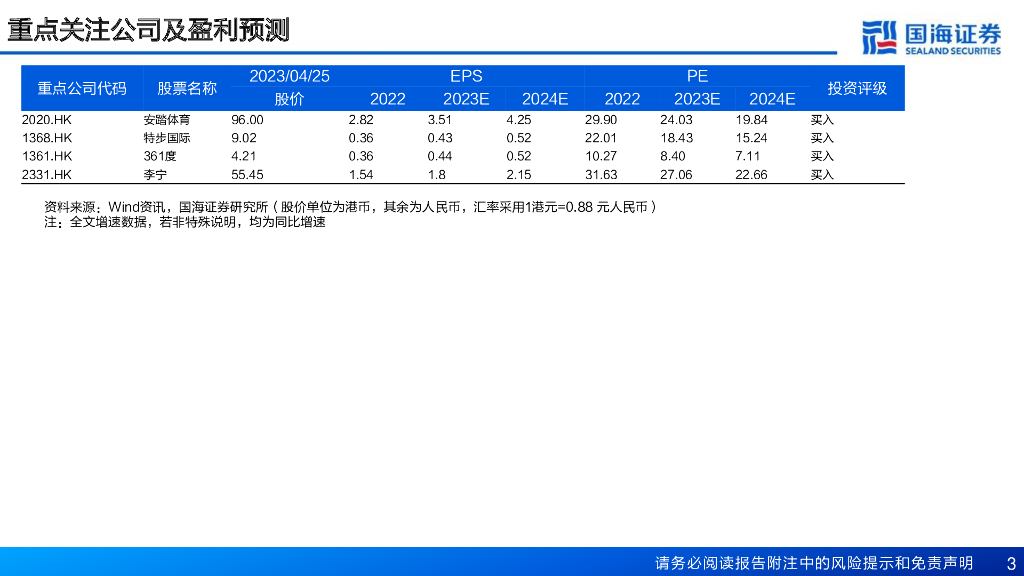The width and height of the screenshot is (1024, 576).
Task: Select stock name 特步国际
Action: click(x=167, y=138)
